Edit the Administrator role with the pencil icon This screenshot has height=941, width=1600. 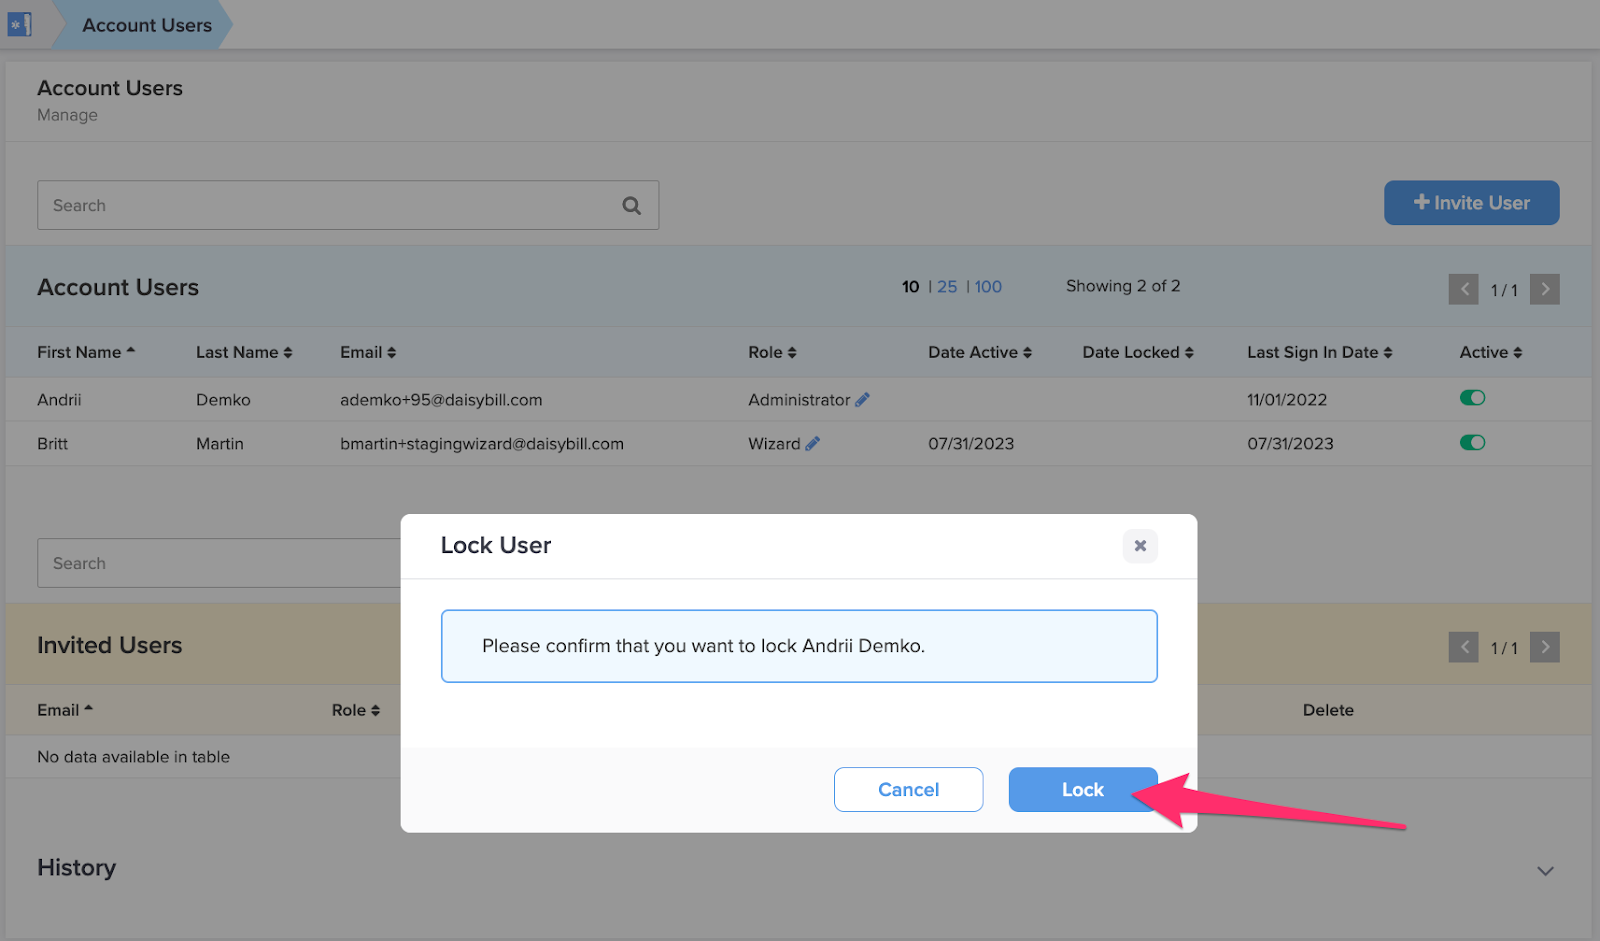[863, 399]
